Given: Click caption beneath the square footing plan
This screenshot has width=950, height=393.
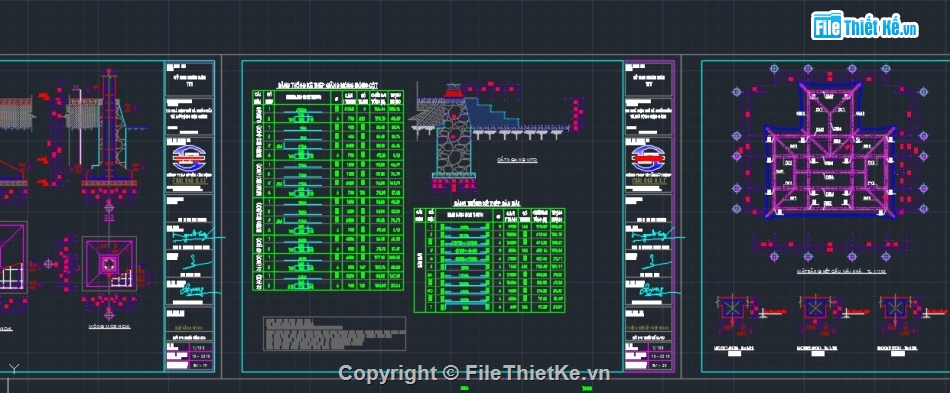Looking at the screenshot, I should point(110,326).
